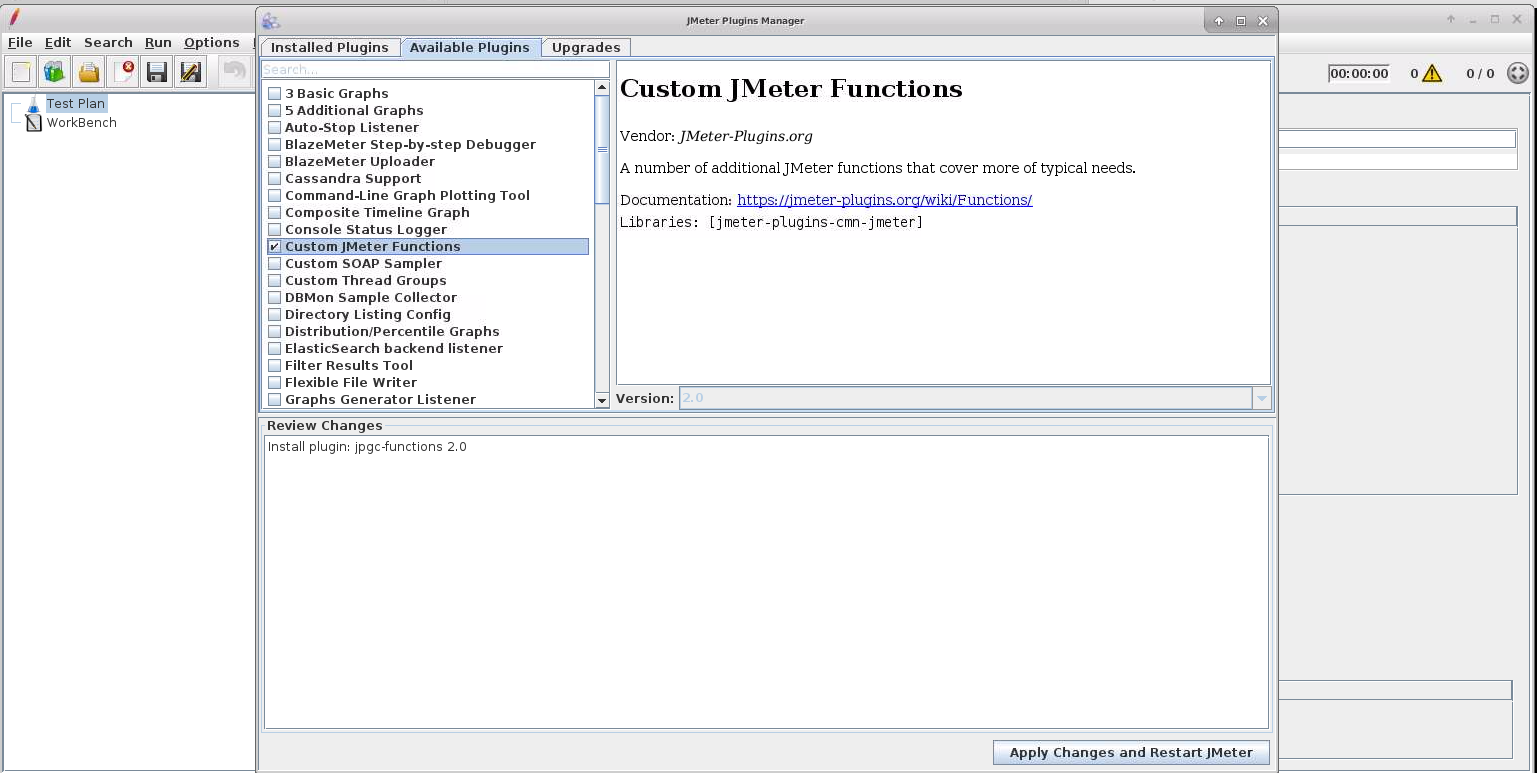Open the File menu

[x=20, y=43]
